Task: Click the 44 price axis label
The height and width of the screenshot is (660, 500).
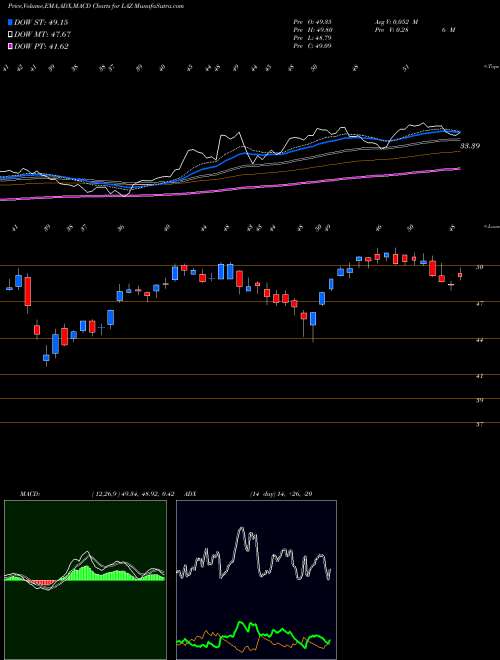Action: pos(480,340)
